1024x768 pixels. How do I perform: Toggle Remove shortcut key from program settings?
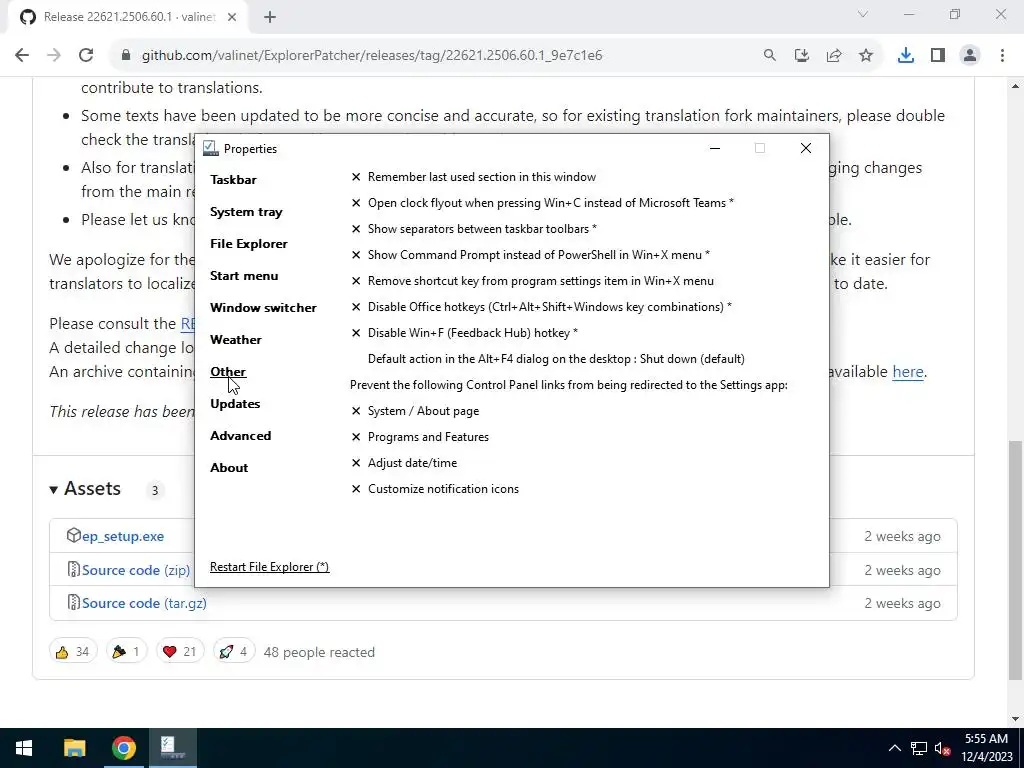[x=532, y=281]
